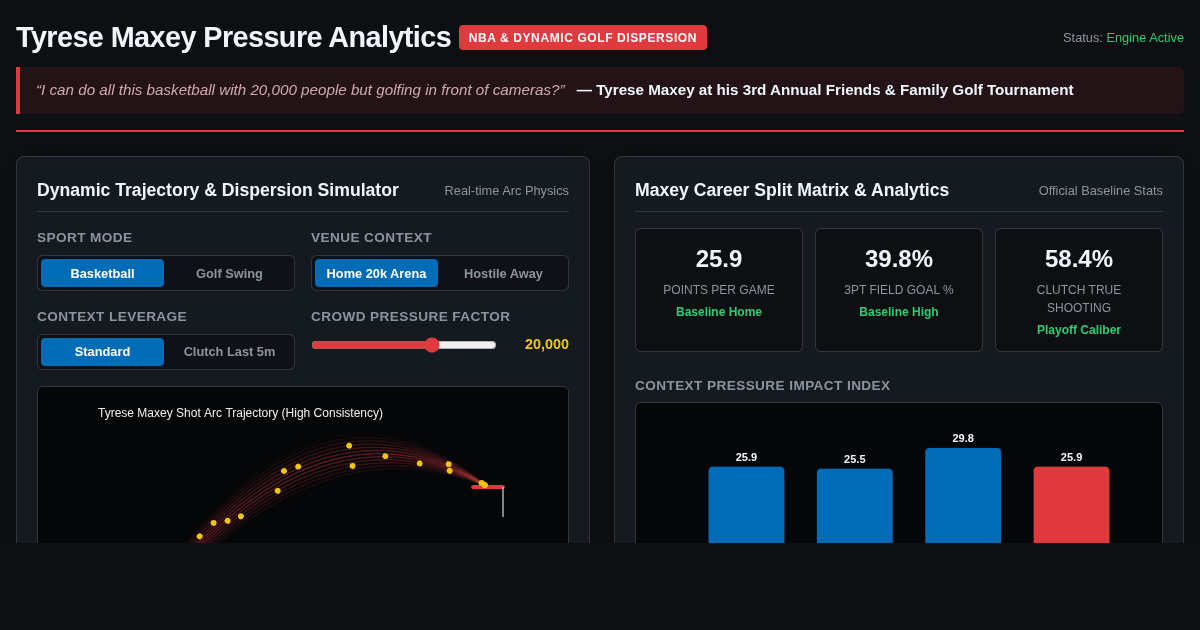Select Hostile Away venue context

pyautogui.click(x=503, y=273)
